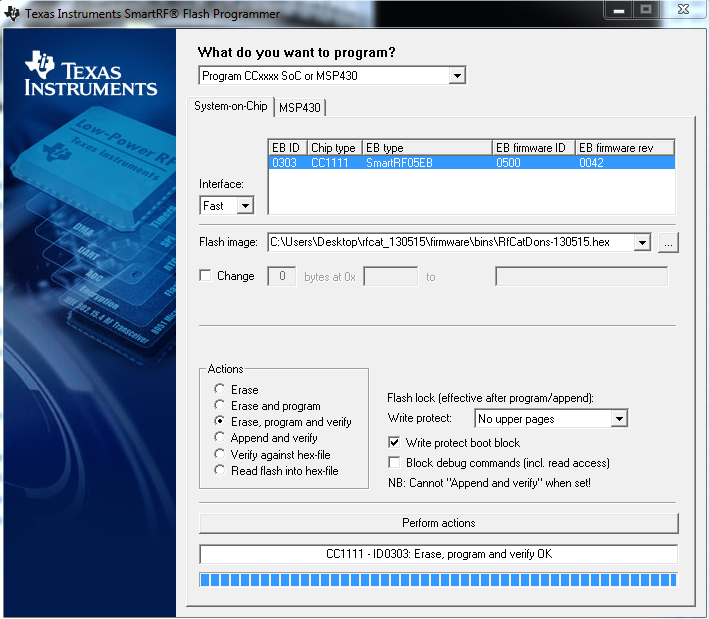
Task: Click the Texas Instruments logo in sidebar
Action: pyautogui.click(x=91, y=75)
